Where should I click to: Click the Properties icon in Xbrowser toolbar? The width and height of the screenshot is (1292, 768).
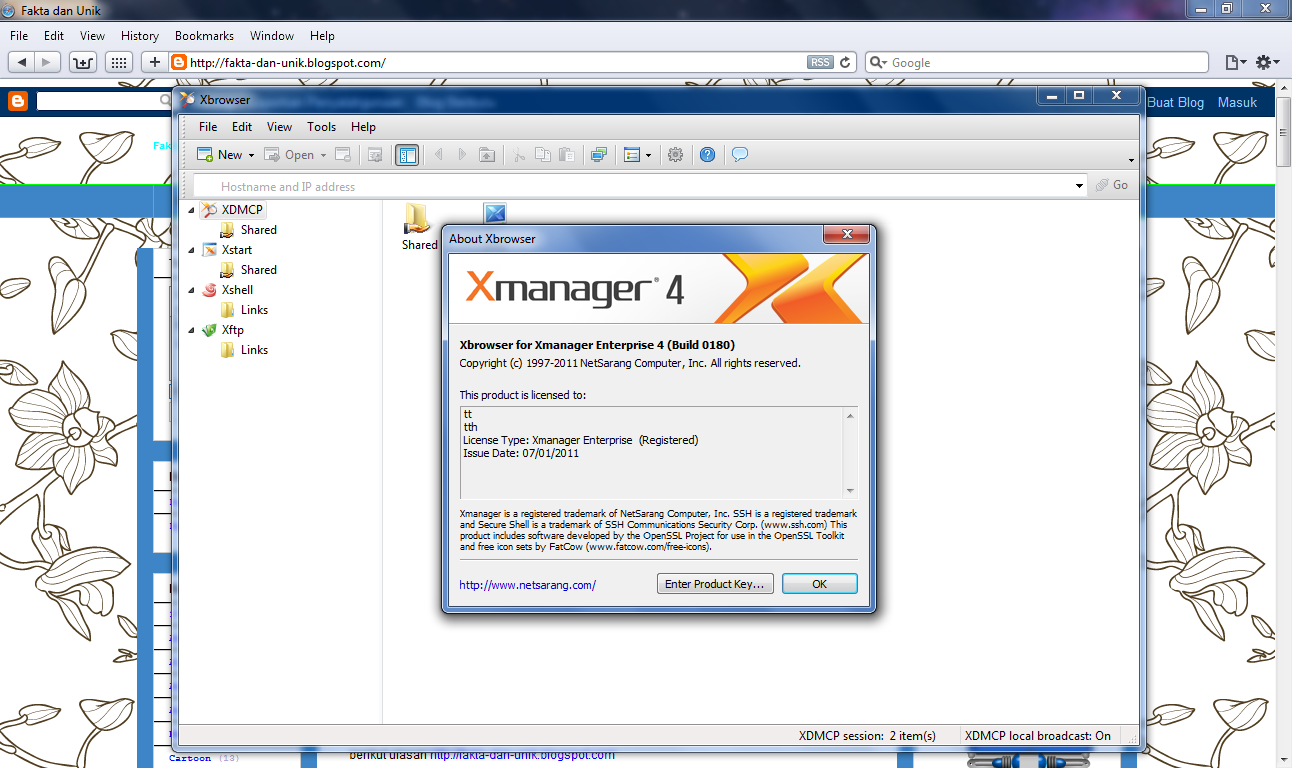pyautogui.click(x=376, y=155)
